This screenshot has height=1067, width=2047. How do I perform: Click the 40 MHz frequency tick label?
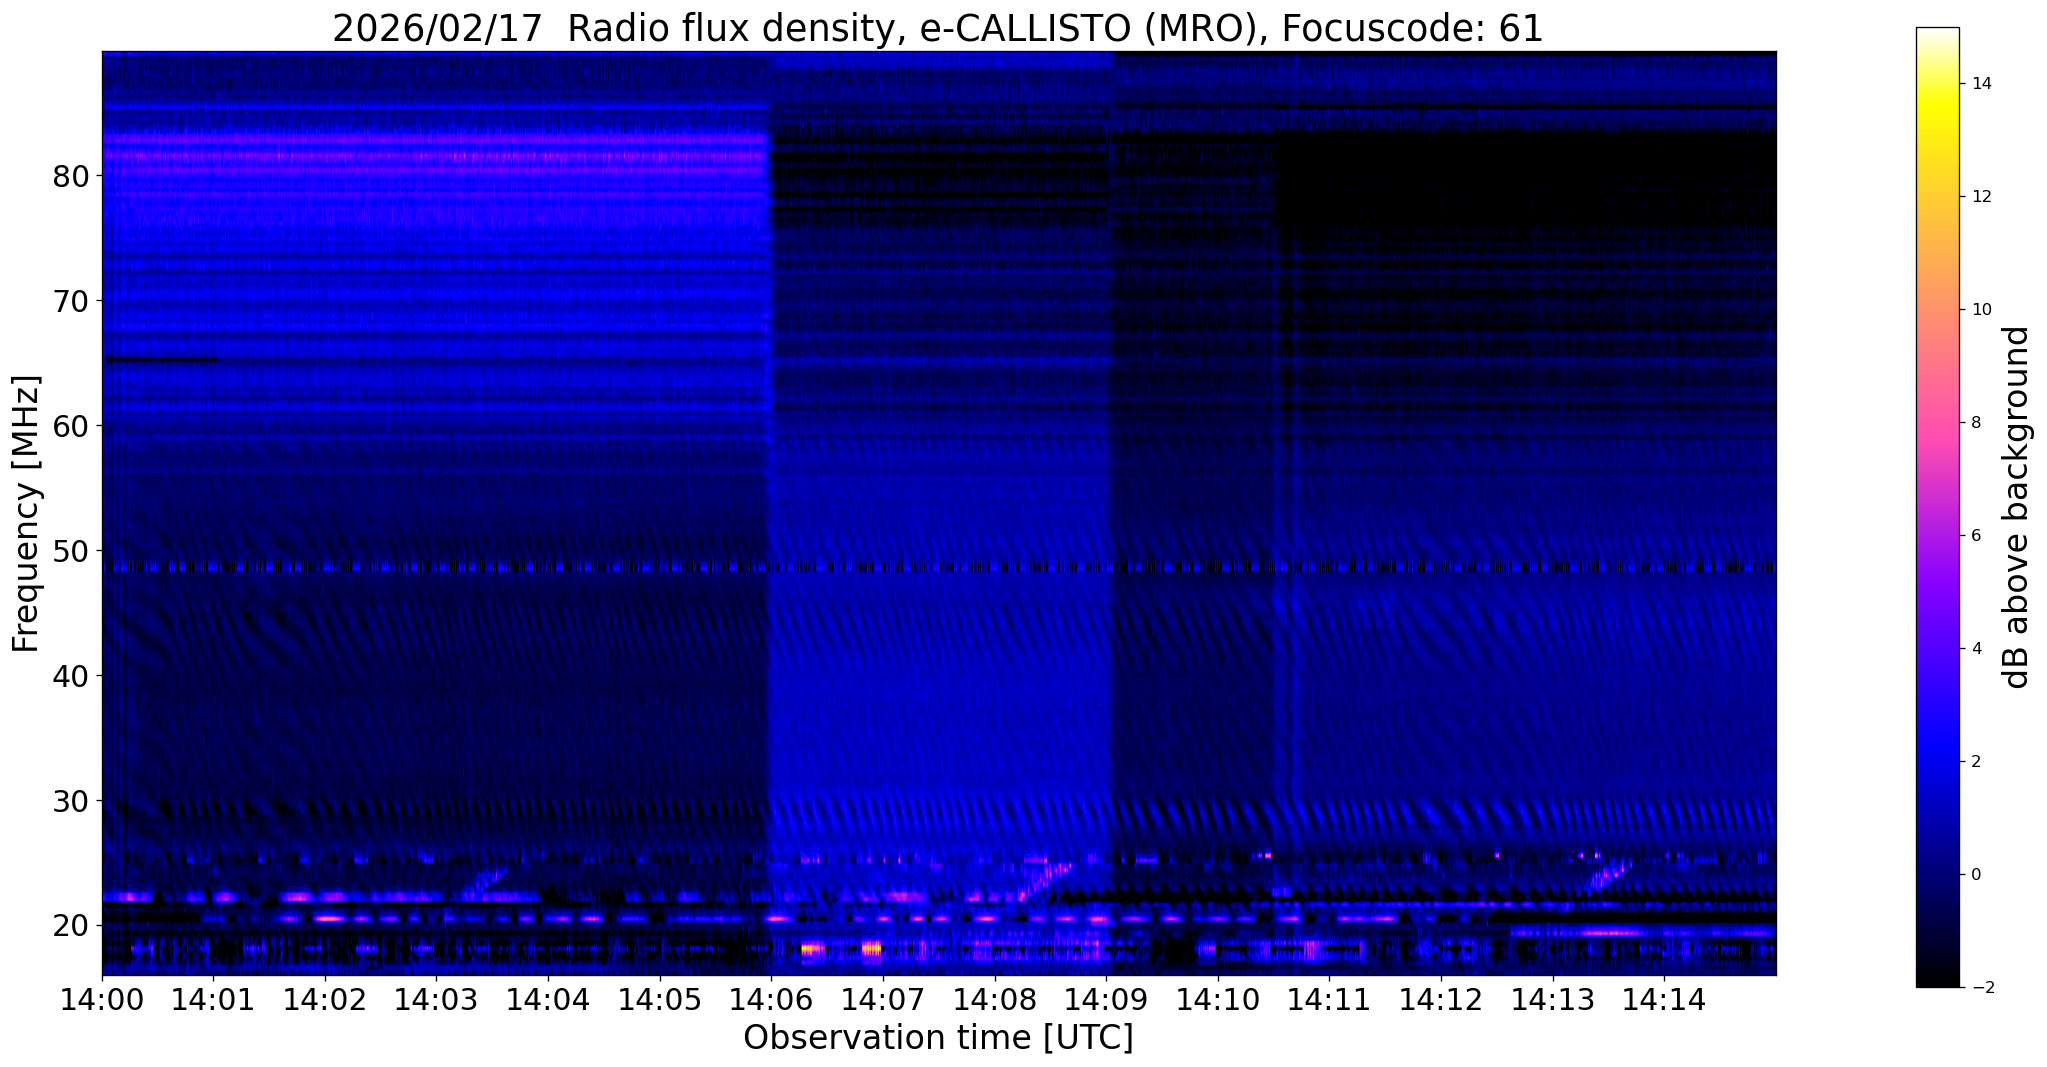70,676
